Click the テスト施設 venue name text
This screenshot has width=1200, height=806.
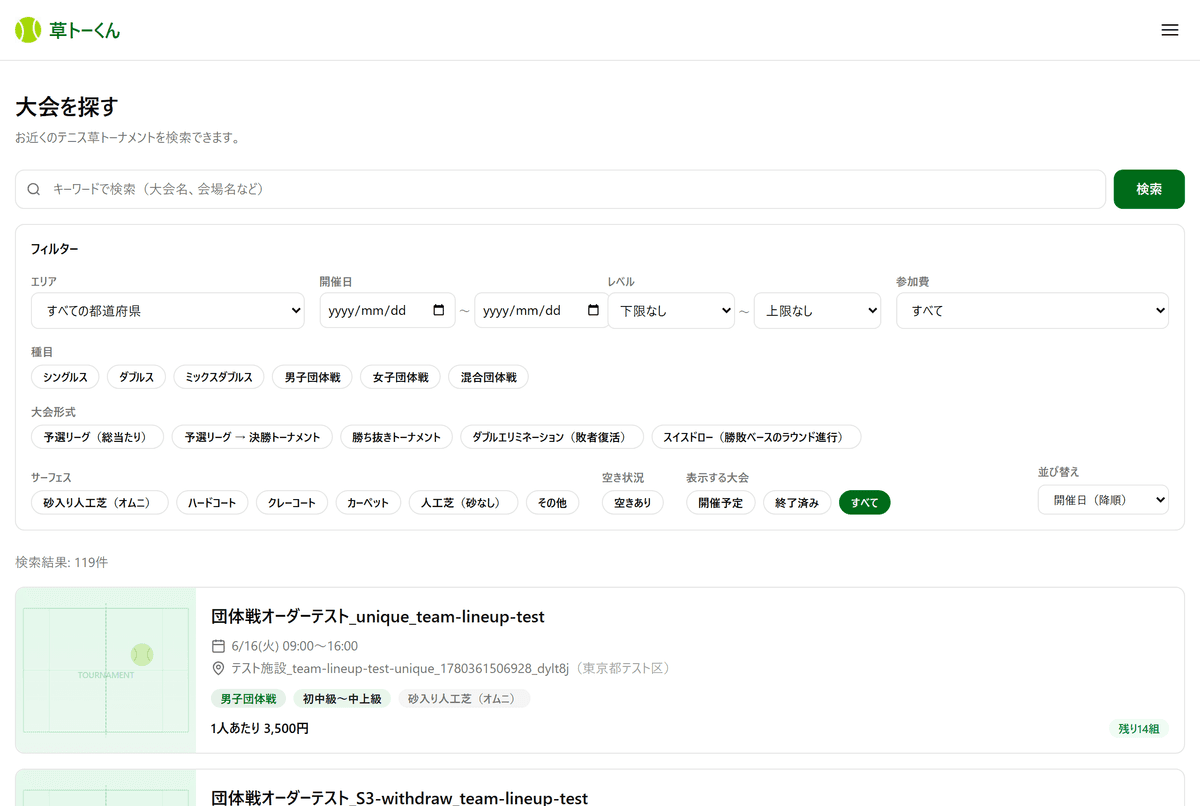coord(400,668)
